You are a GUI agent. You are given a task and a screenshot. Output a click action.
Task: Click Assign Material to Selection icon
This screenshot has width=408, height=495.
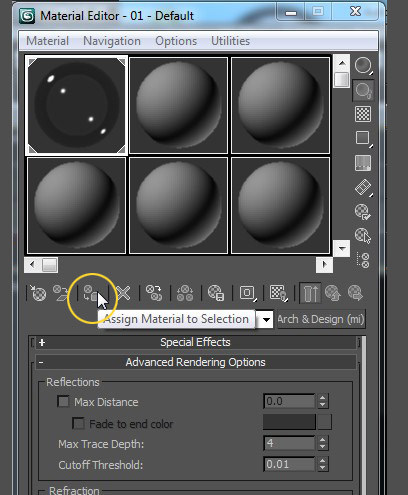(91, 293)
